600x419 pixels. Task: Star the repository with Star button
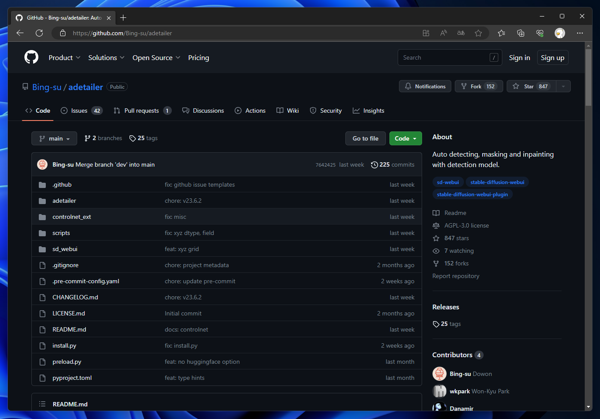[x=532, y=86]
